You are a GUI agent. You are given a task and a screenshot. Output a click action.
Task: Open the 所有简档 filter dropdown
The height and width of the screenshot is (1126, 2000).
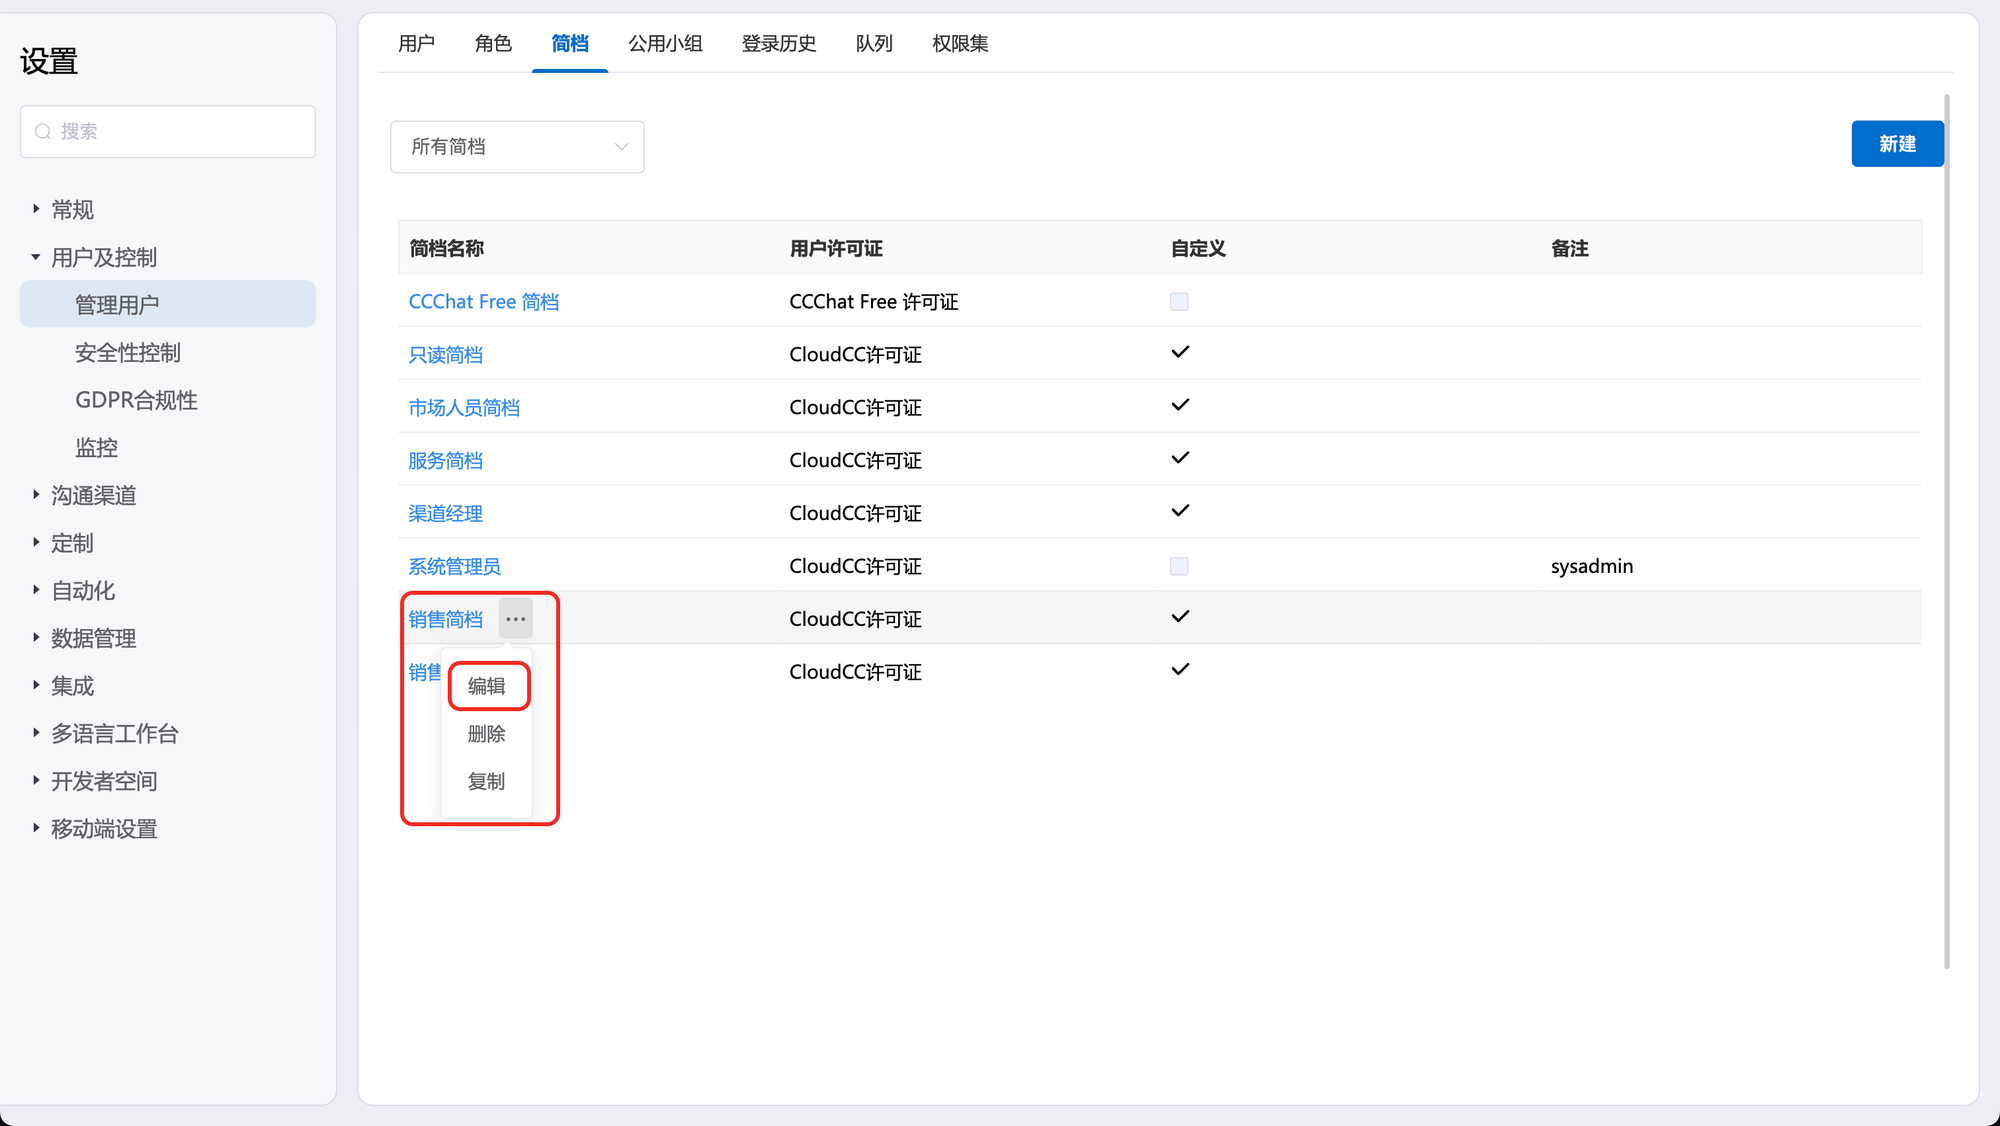pyautogui.click(x=517, y=147)
